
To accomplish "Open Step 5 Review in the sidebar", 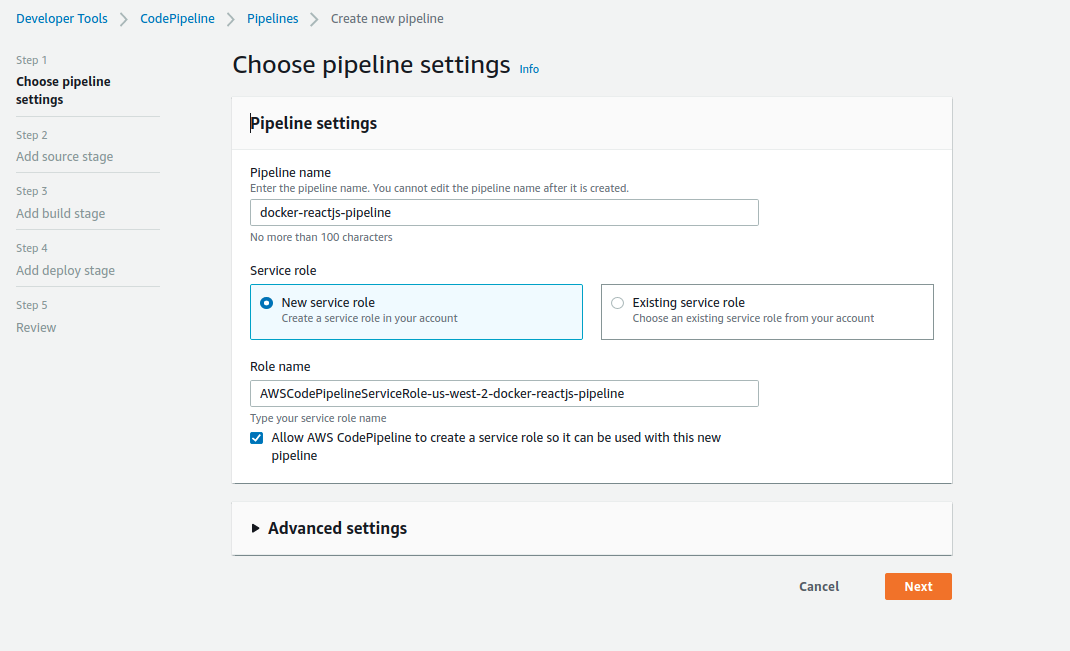I will (x=36, y=328).
